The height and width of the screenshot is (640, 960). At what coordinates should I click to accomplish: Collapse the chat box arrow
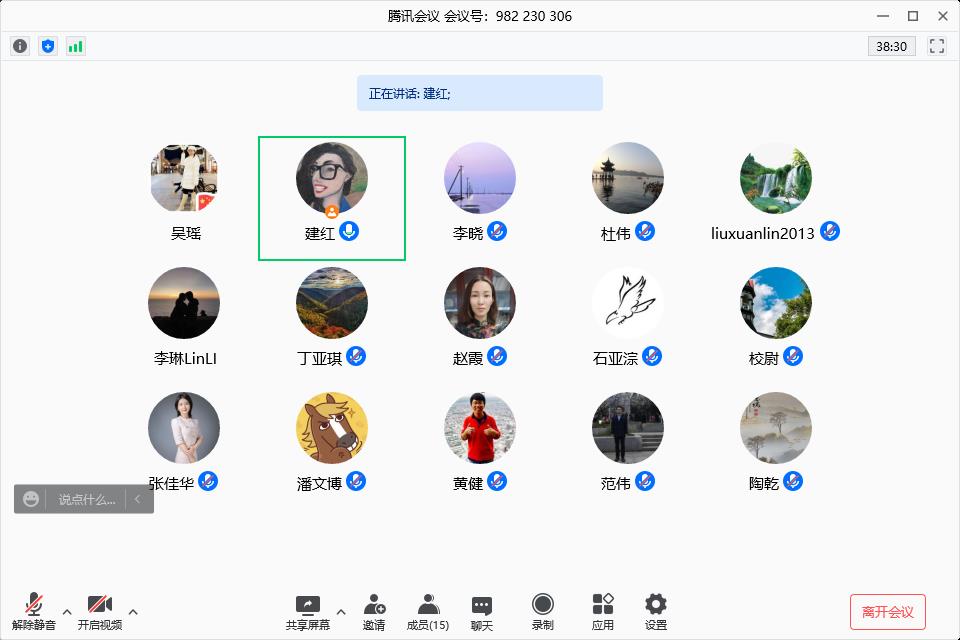pyautogui.click(x=138, y=499)
